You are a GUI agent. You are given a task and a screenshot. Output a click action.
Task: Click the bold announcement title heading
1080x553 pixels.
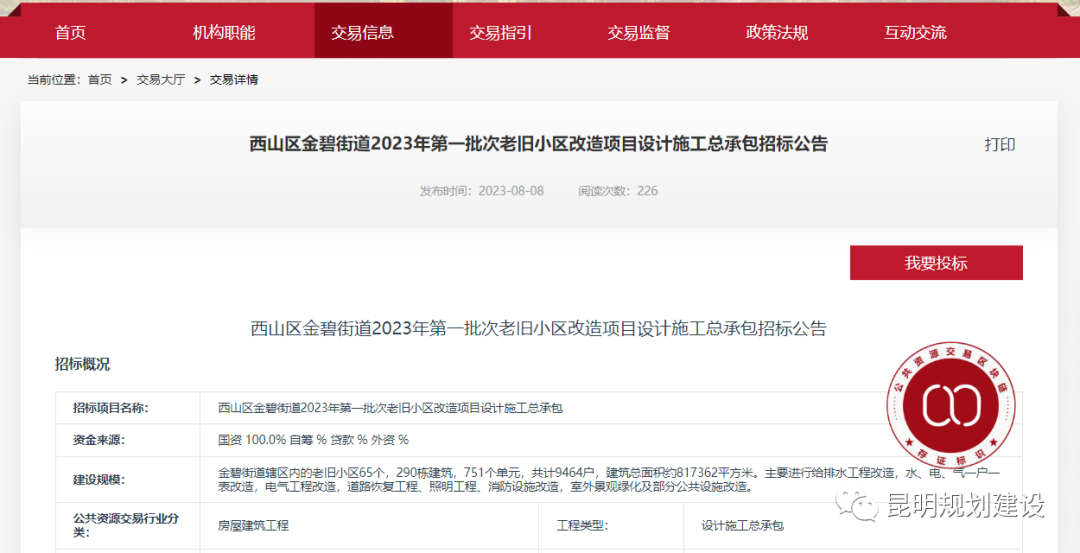[x=538, y=144]
